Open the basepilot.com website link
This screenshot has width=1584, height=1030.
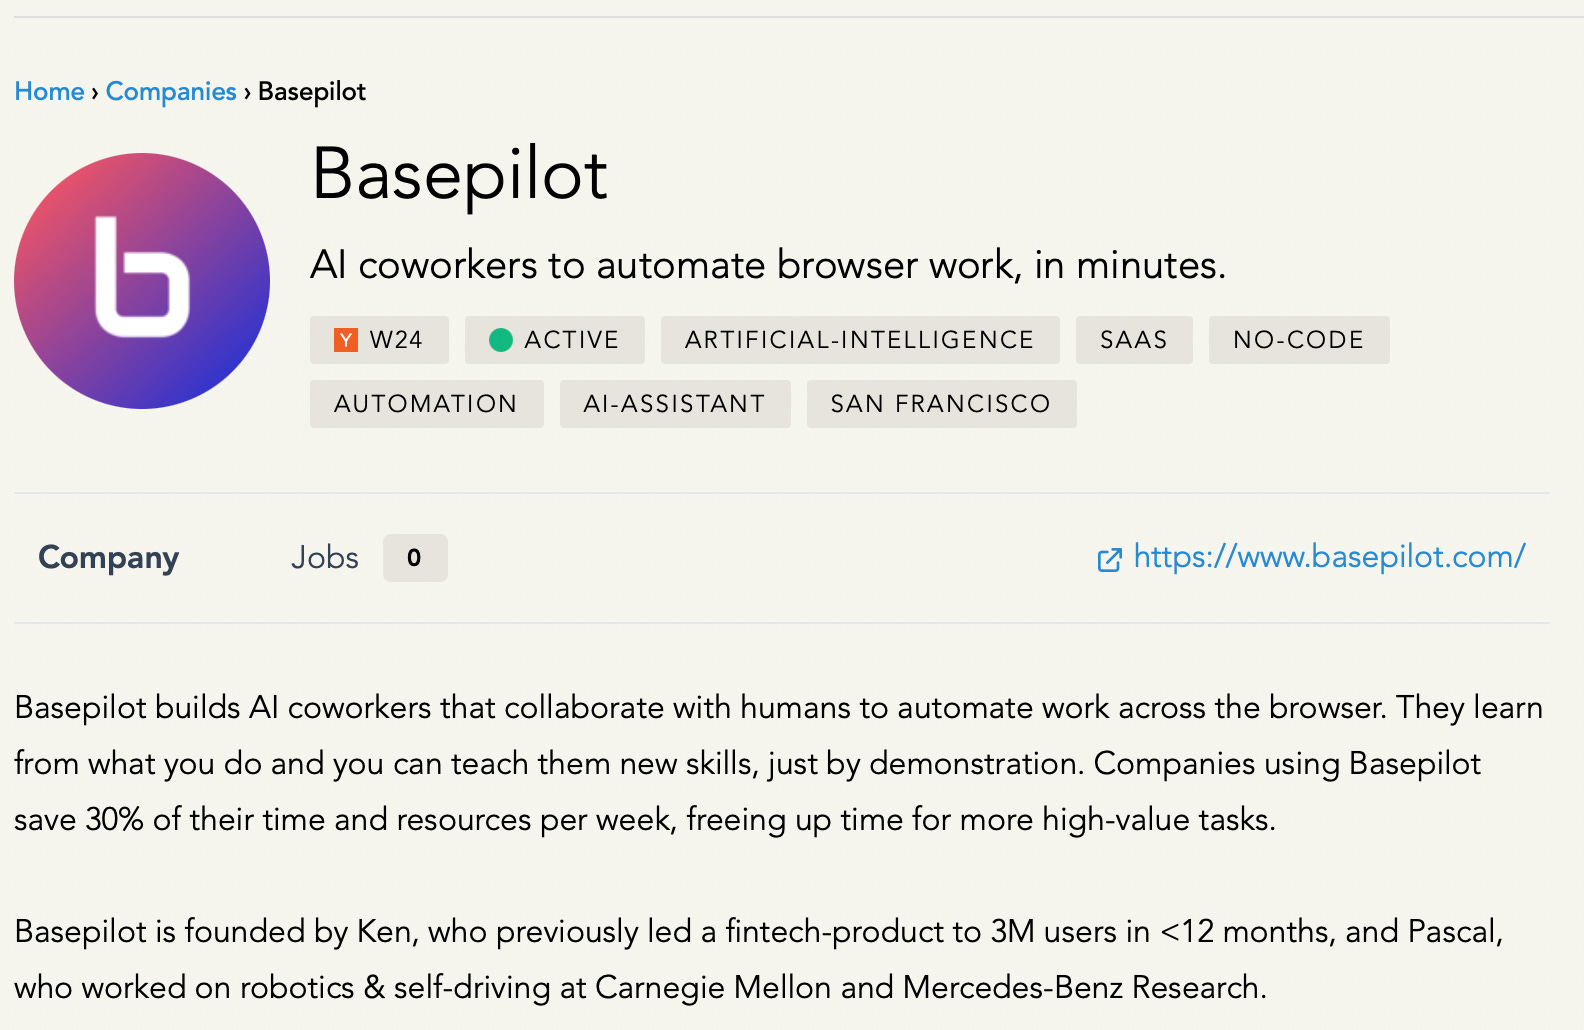[1329, 557]
